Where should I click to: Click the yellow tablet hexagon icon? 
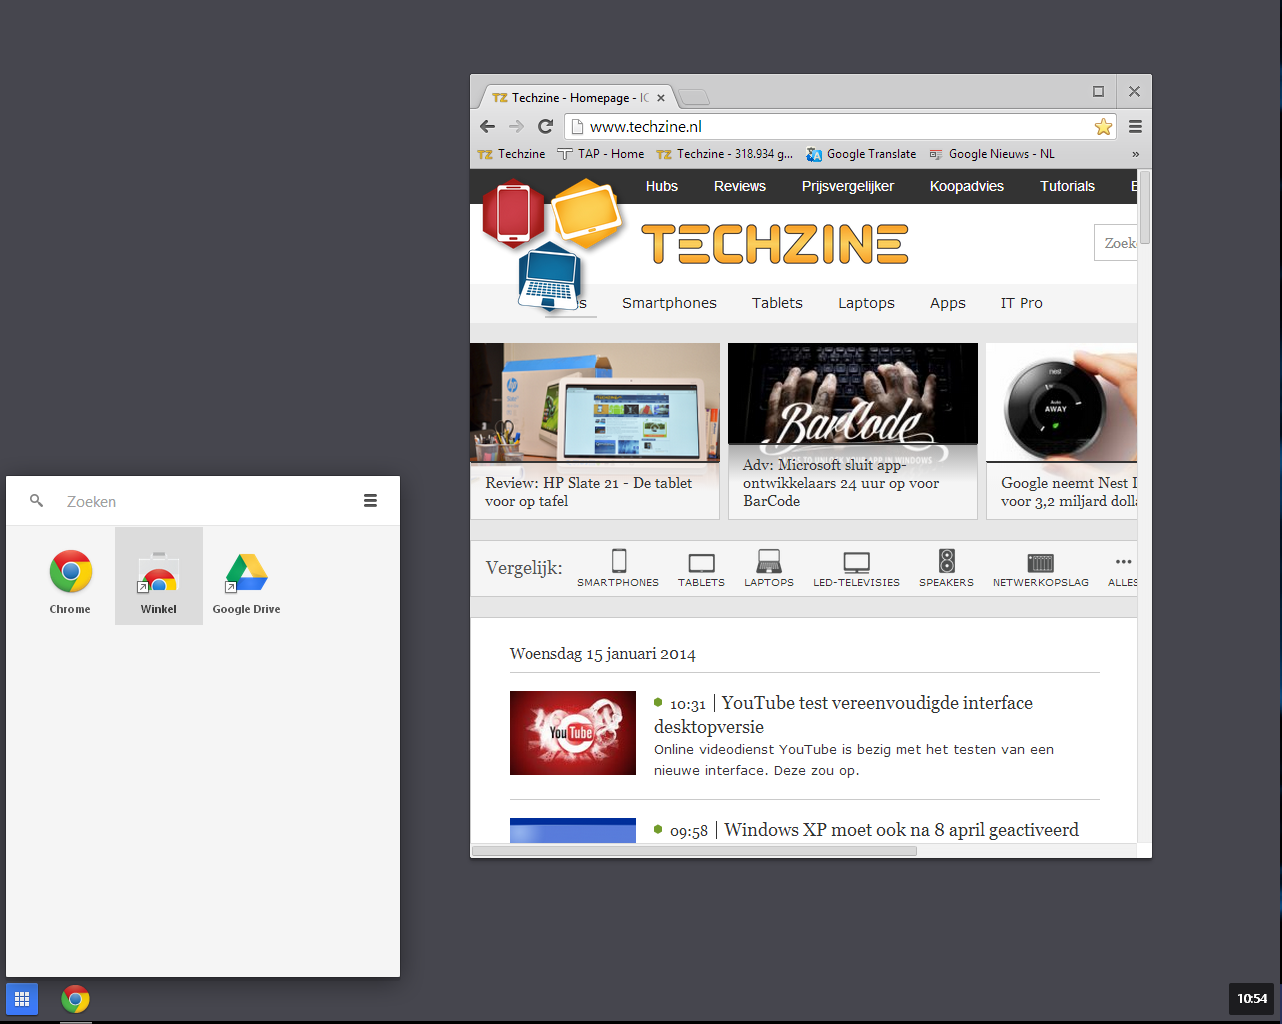tap(586, 212)
